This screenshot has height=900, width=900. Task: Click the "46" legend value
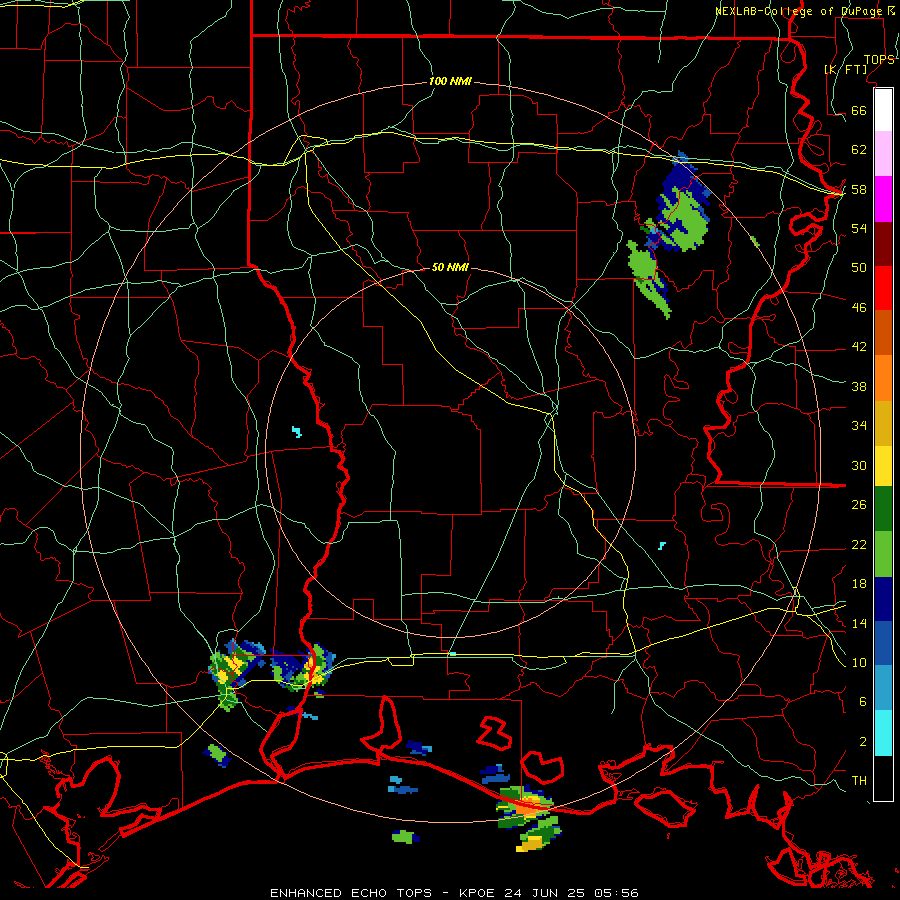click(859, 307)
